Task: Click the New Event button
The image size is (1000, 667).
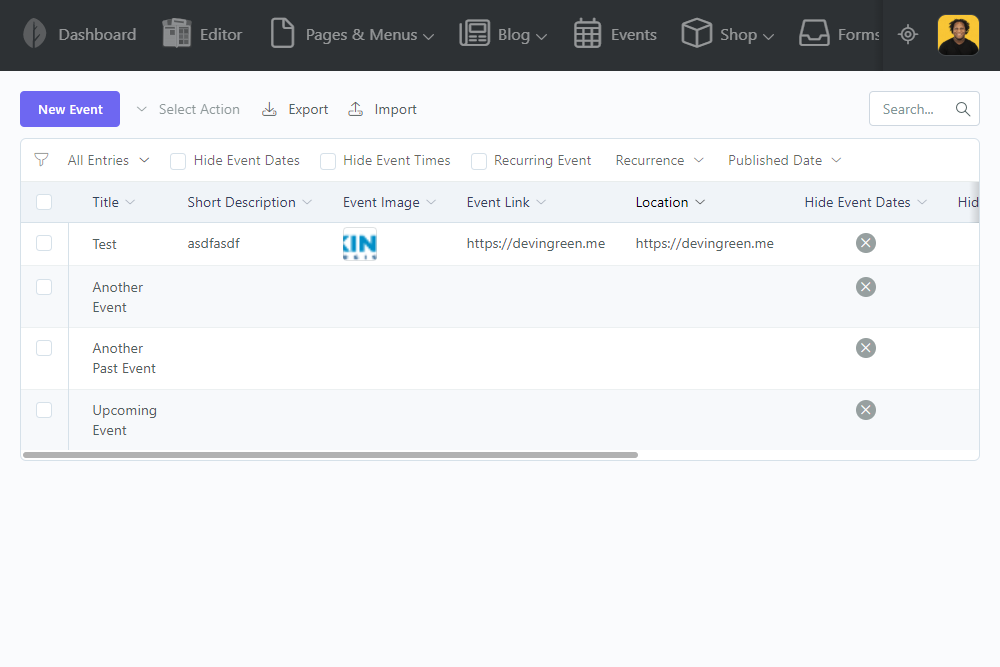Action: coord(70,109)
